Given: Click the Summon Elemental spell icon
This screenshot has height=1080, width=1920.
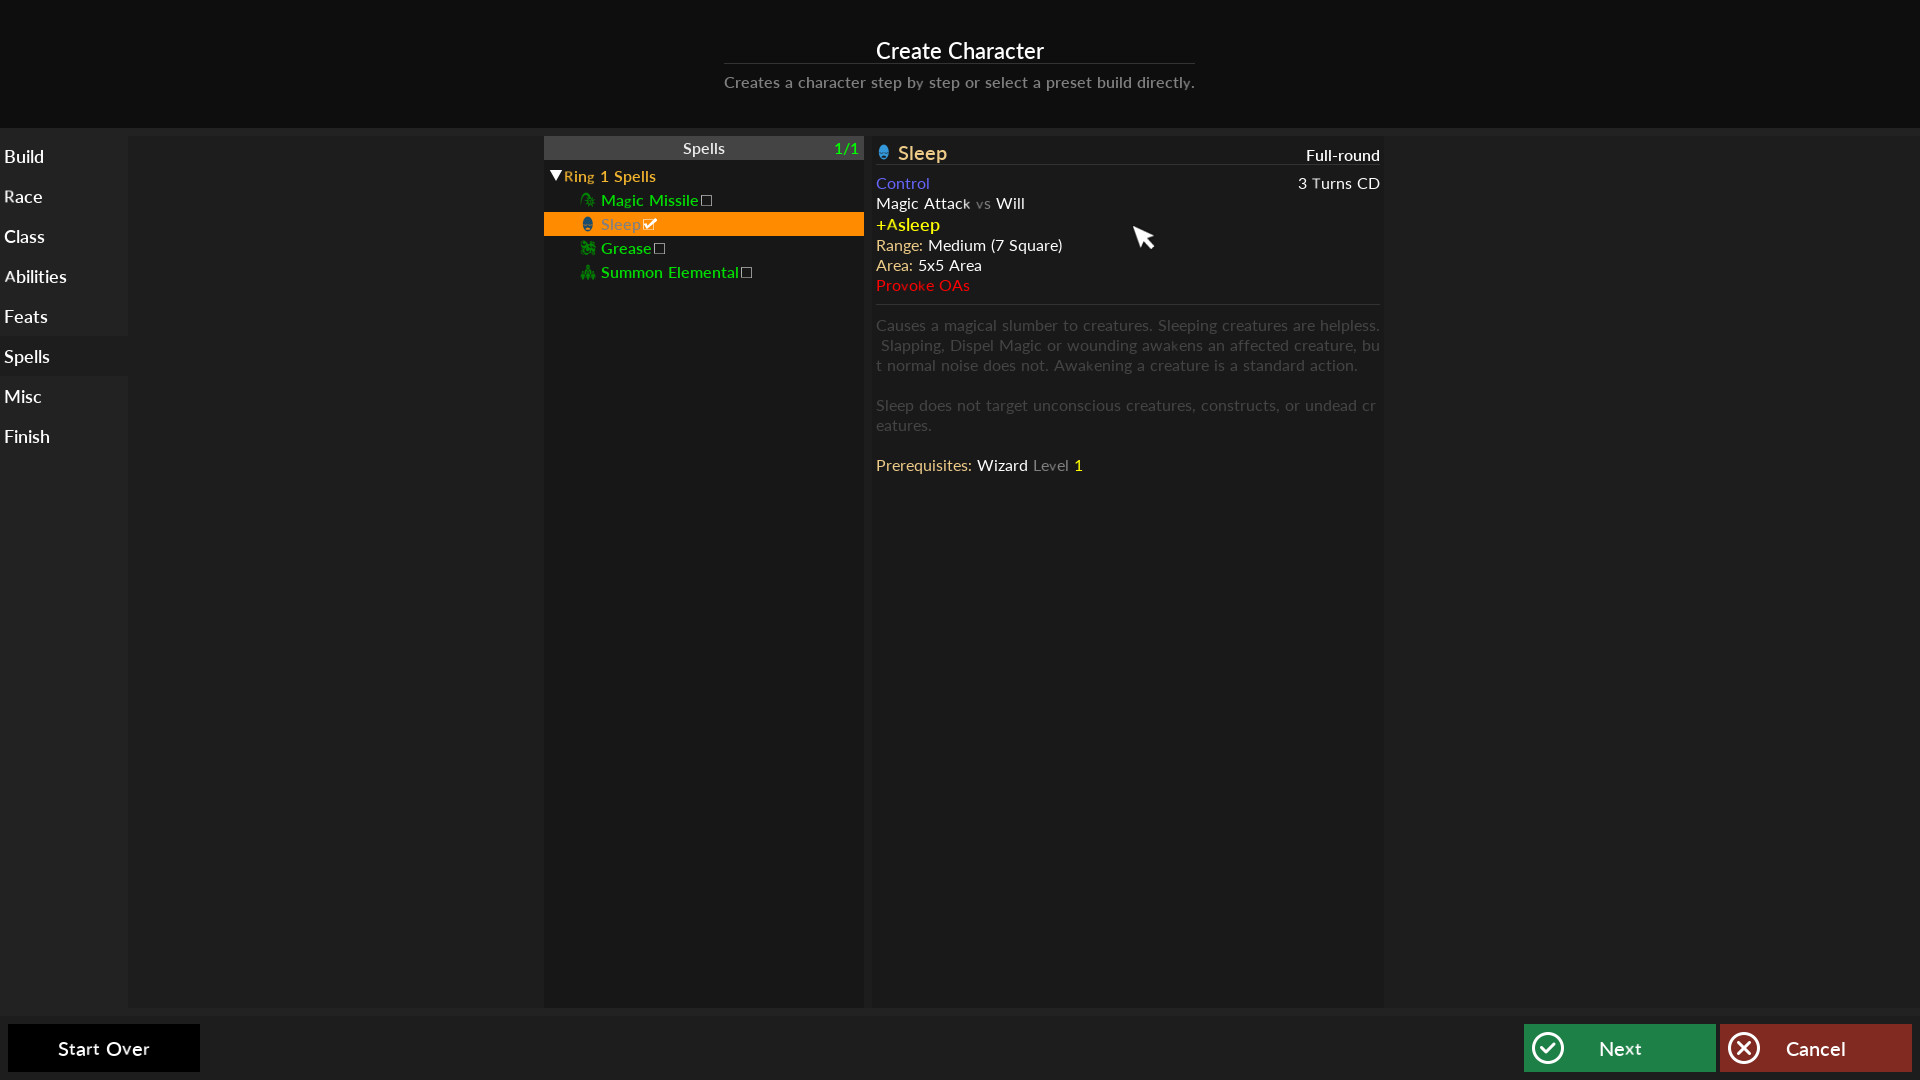Looking at the screenshot, I should pos(588,272).
